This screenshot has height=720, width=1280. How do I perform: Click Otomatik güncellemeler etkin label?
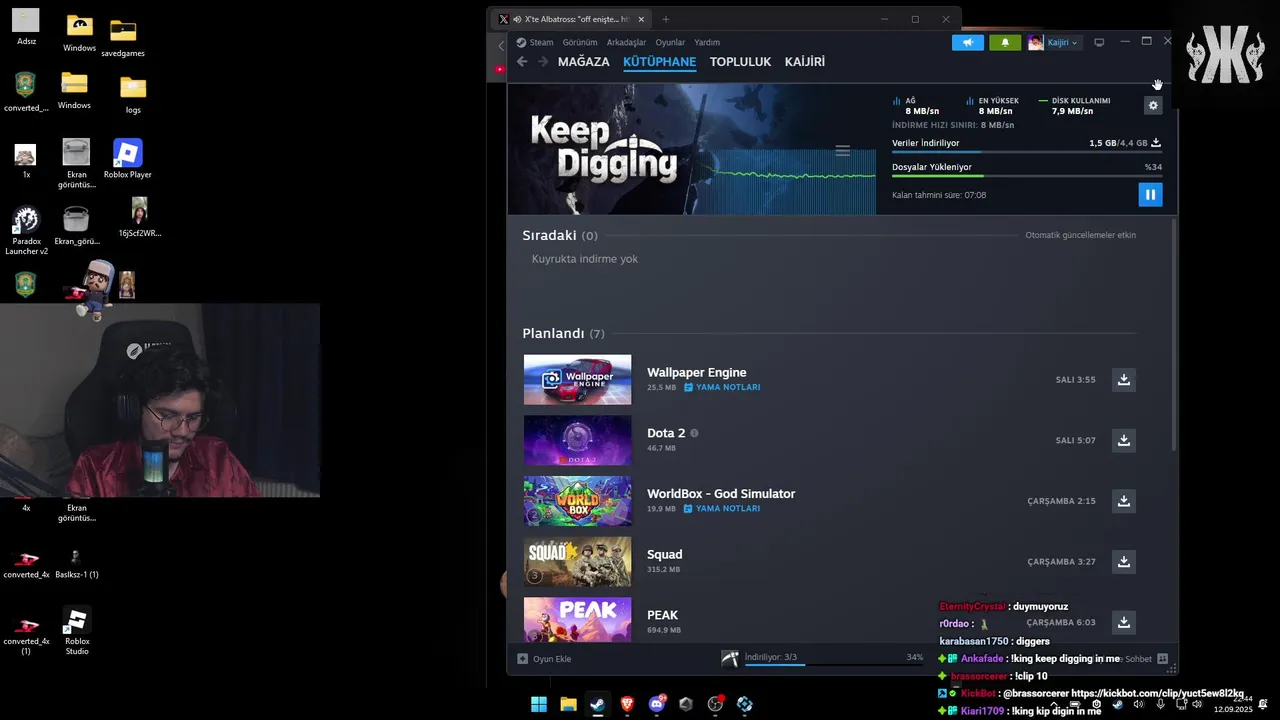pyautogui.click(x=1080, y=235)
